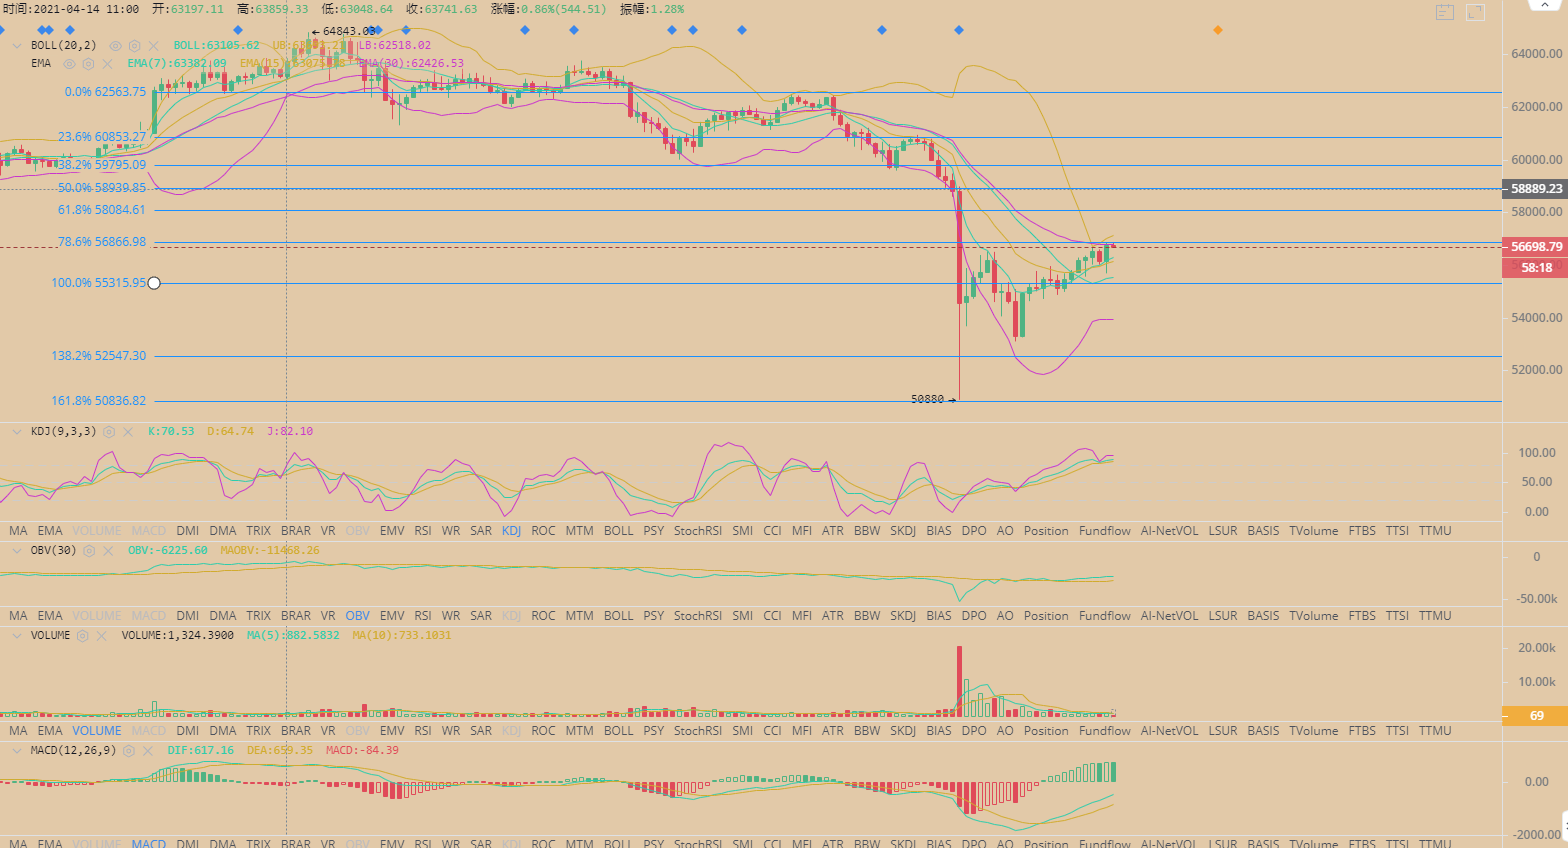The width and height of the screenshot is (1568, 848).
Task: Click highlighted OBV tab under the OBV panel
Action: 357,616
